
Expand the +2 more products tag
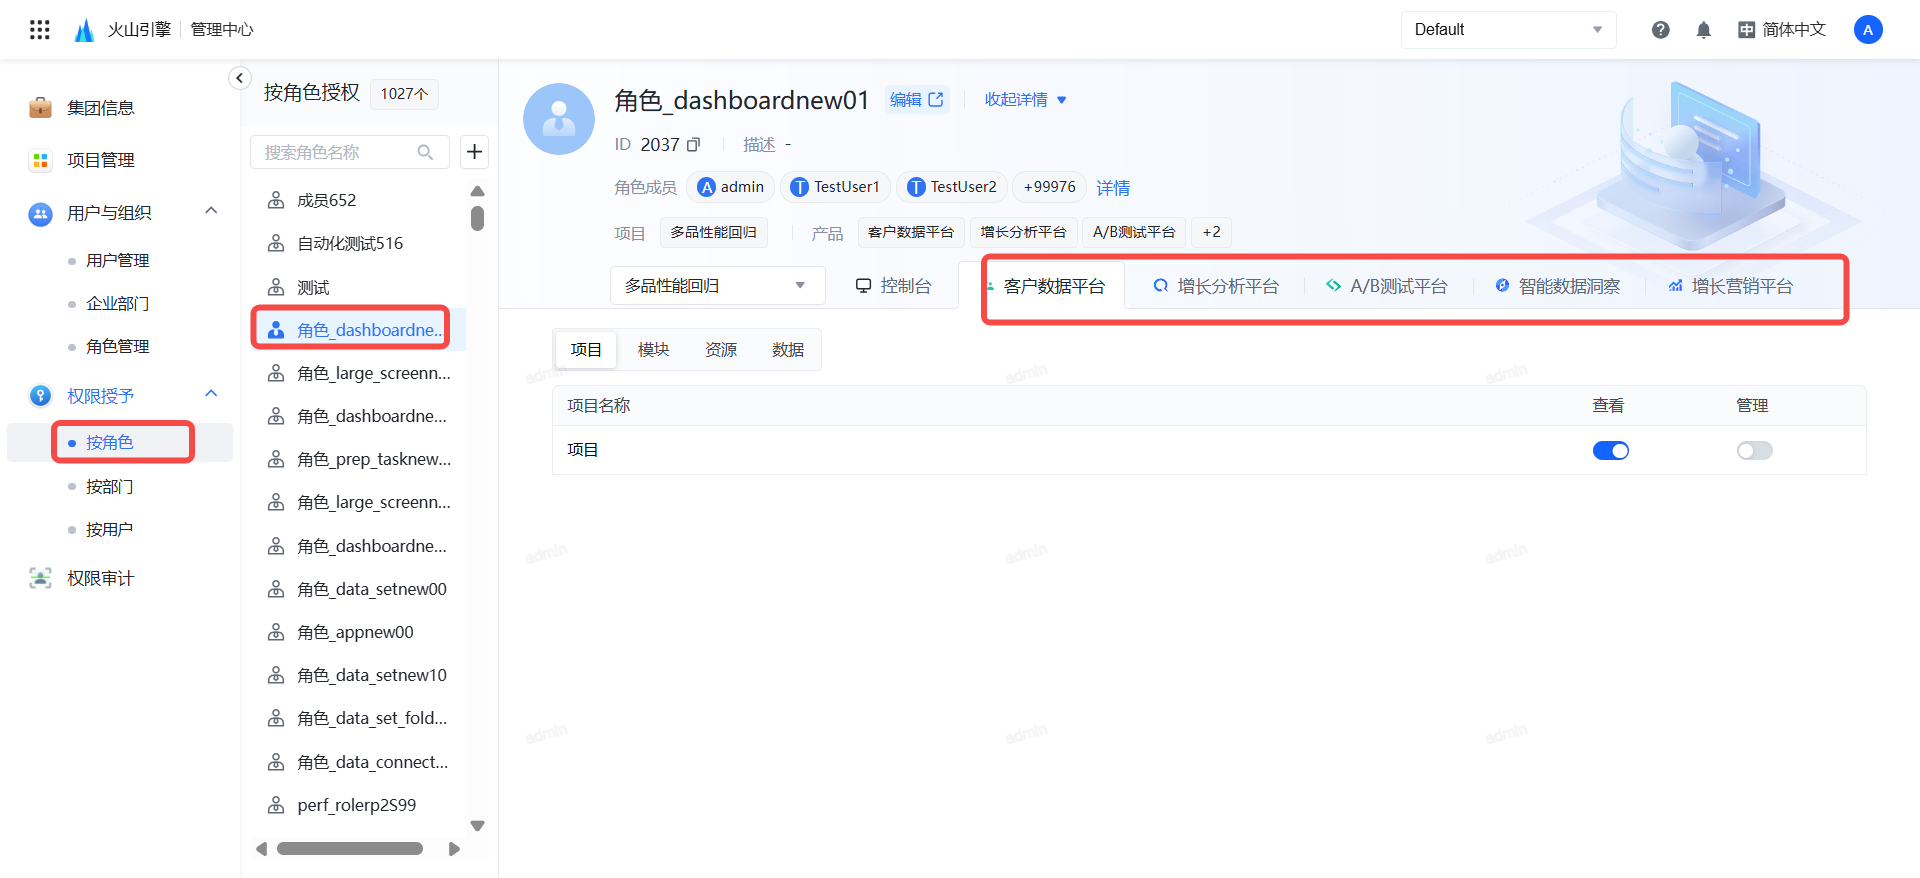(1212, 232)
